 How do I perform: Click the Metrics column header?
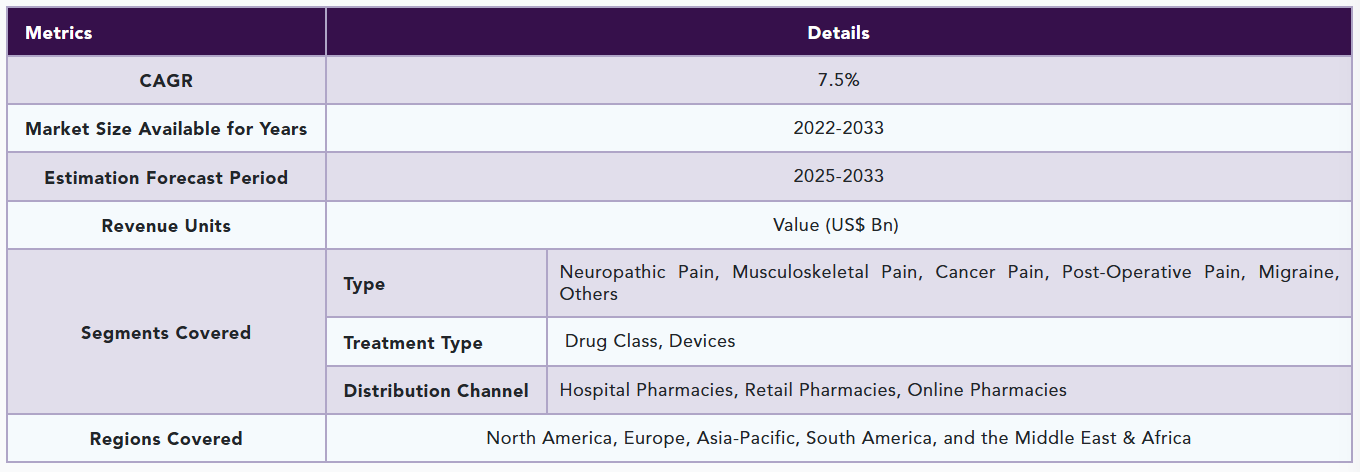coord(59,33)
